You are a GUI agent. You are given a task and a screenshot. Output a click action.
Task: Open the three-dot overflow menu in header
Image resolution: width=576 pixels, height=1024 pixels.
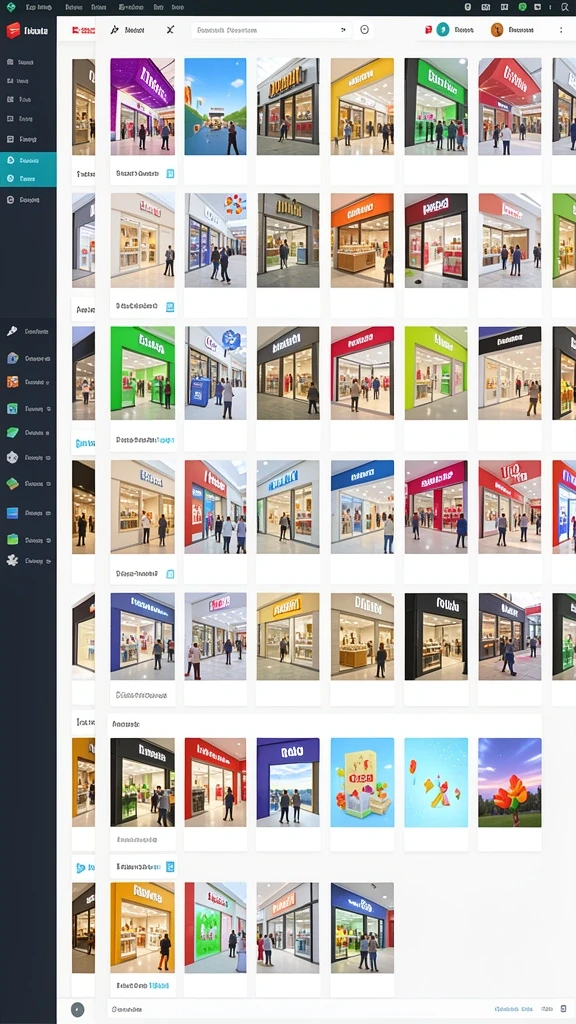click(560, 30)
